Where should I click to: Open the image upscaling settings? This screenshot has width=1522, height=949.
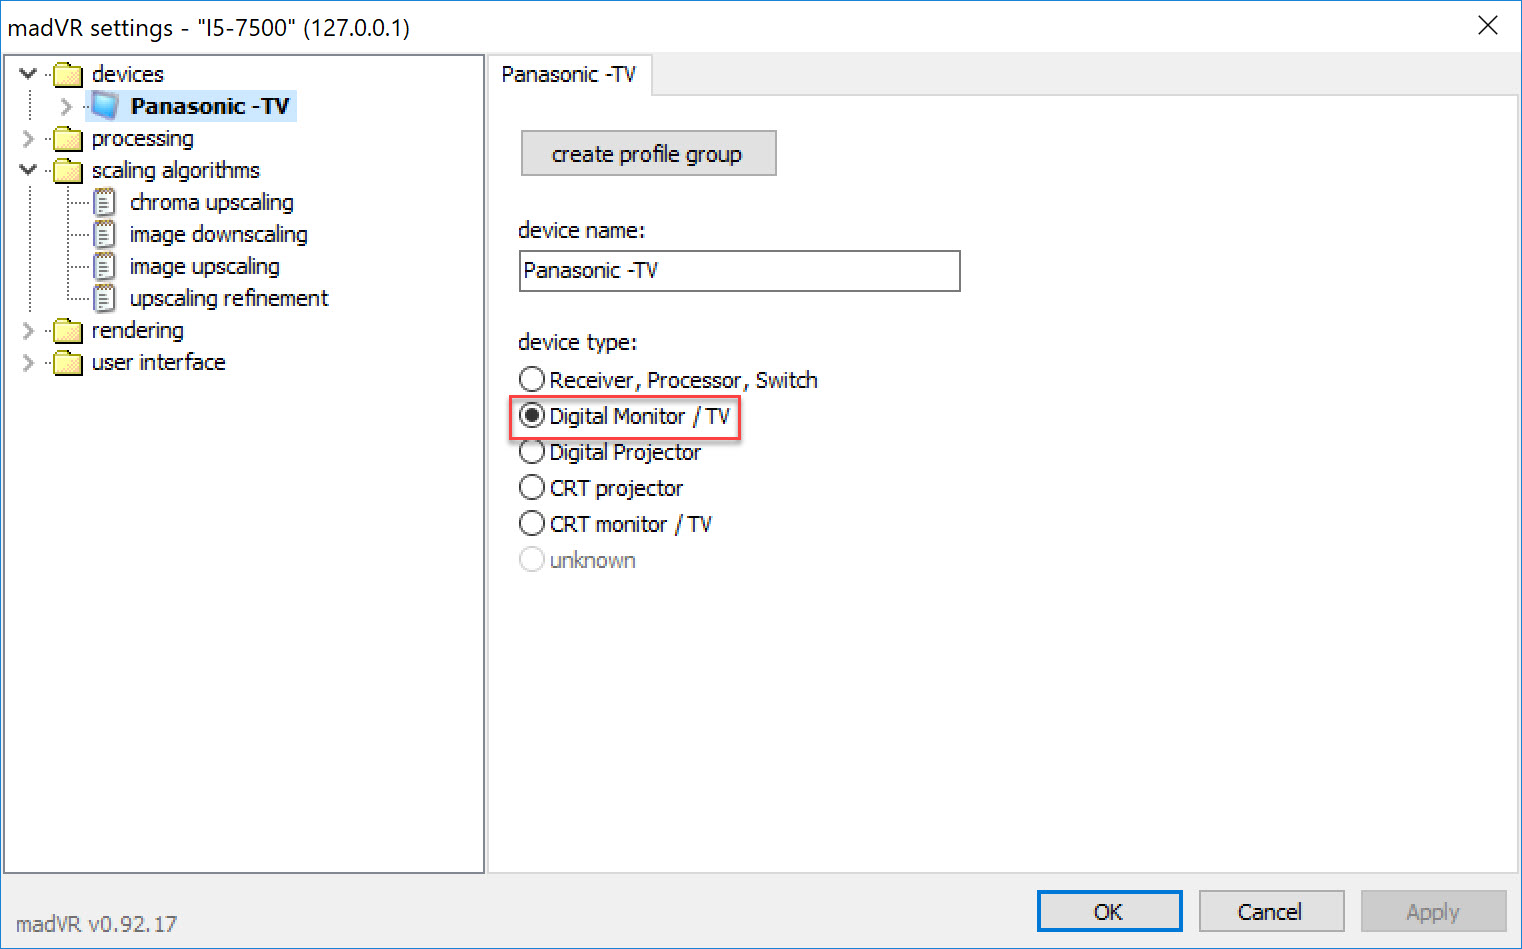[x=205, y=267]
